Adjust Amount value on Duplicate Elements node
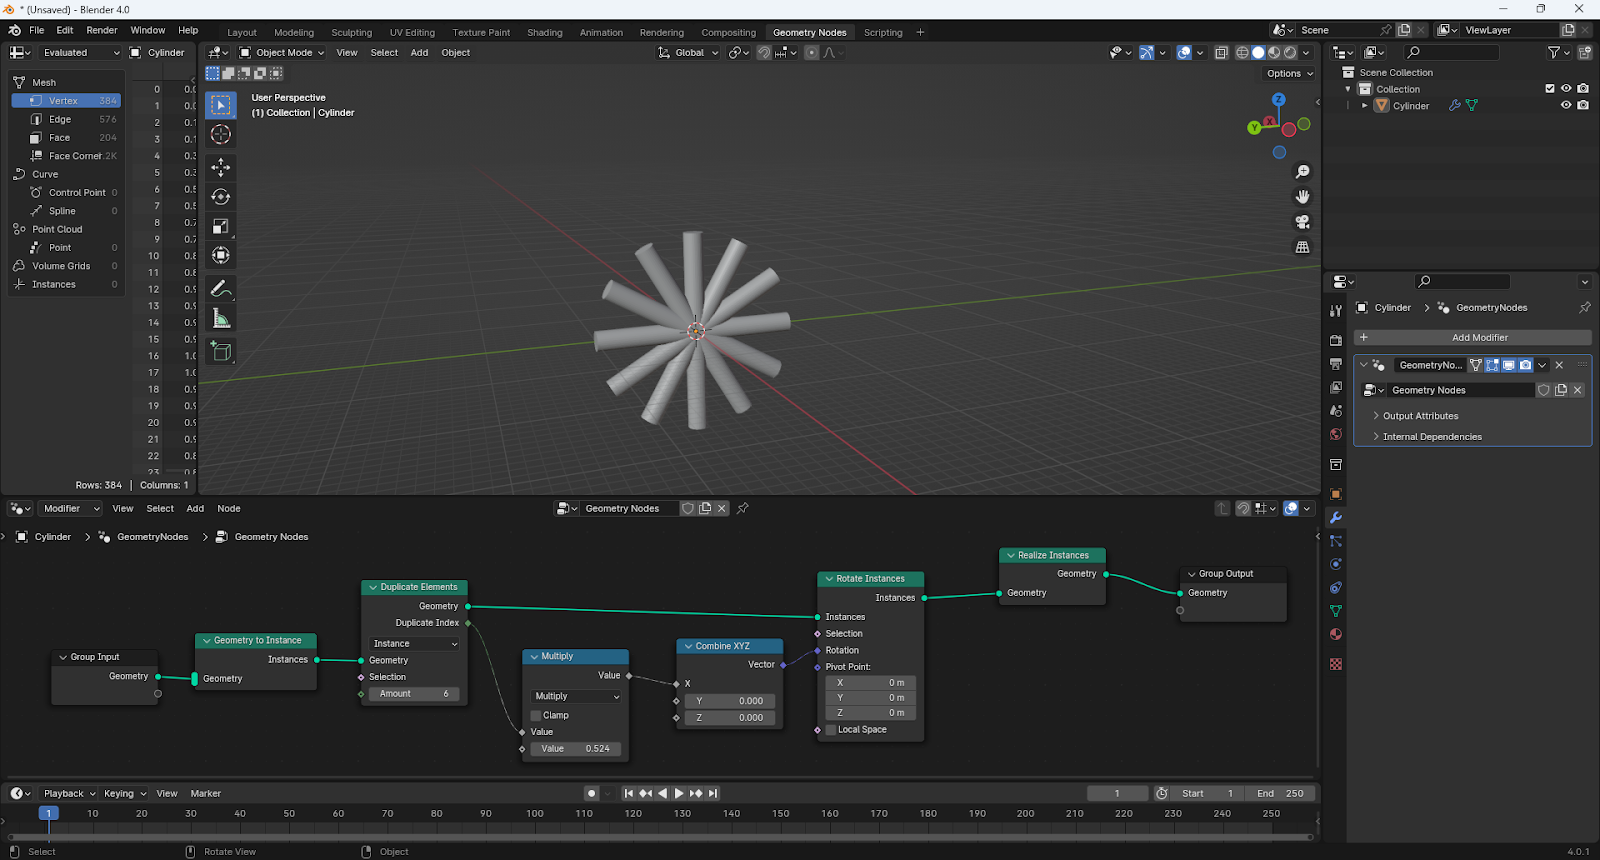1600x860 pixels. click(414, 693)
